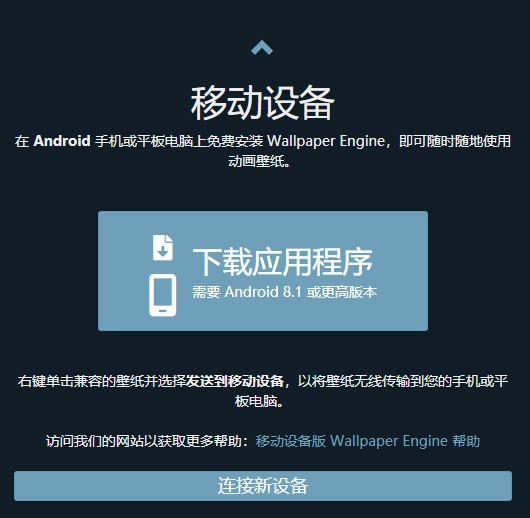Click the 连接新设备 button

click(x=263, y=486)
